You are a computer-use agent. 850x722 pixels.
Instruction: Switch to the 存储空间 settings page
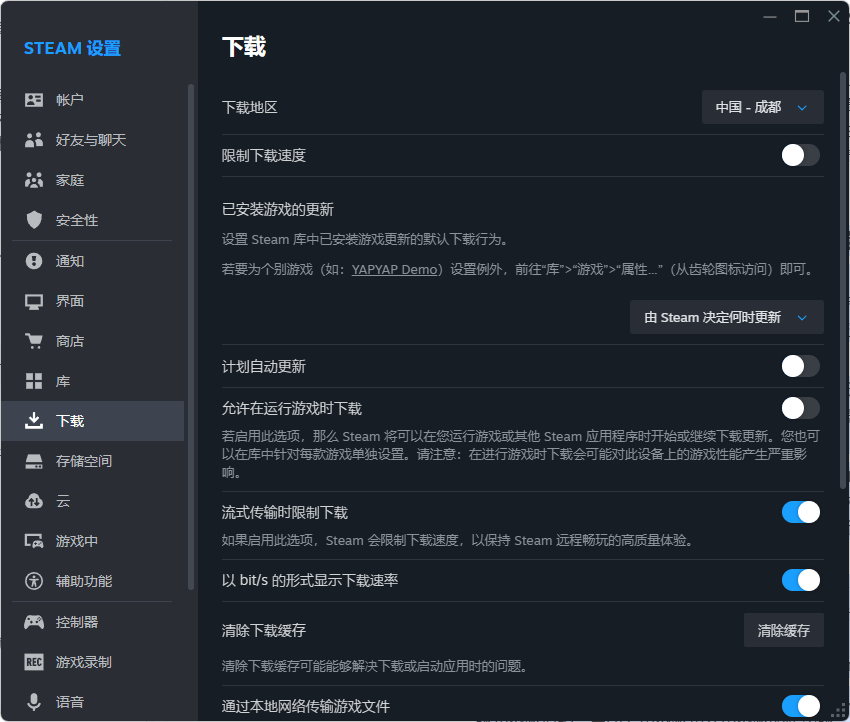84,461
